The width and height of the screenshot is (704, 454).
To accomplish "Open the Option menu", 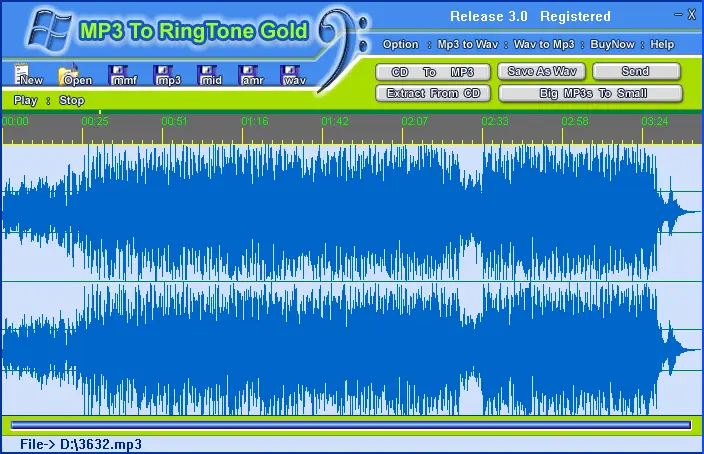I will tap(400, 45).
